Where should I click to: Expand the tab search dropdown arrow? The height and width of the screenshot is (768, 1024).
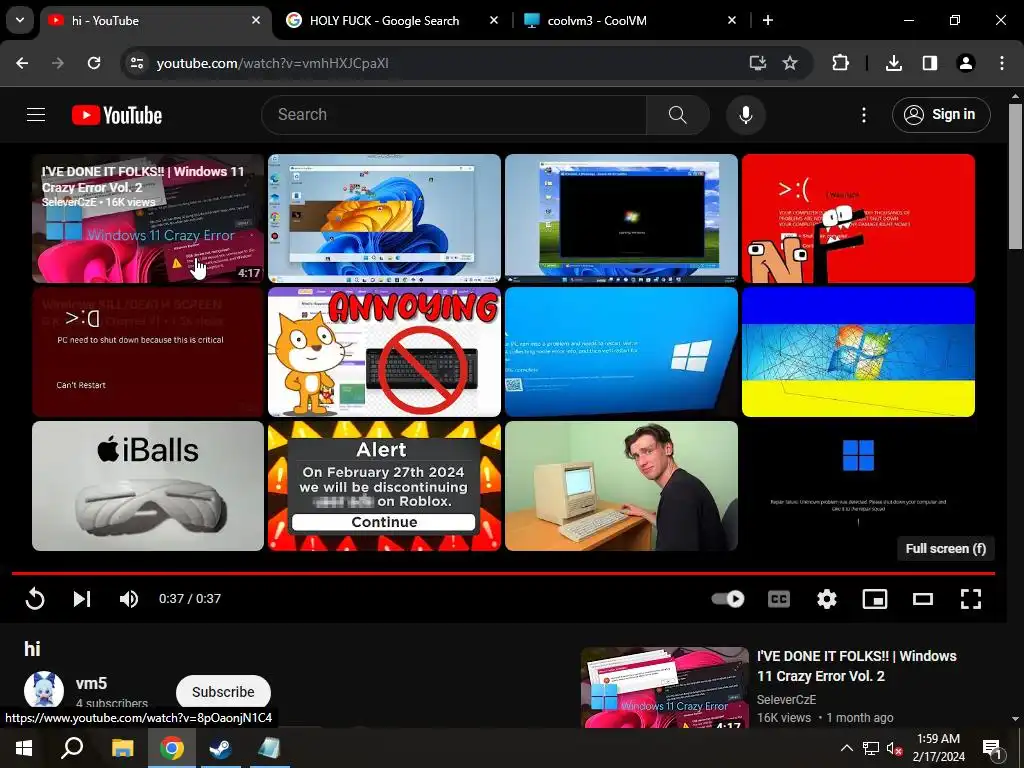click(20, 20)
